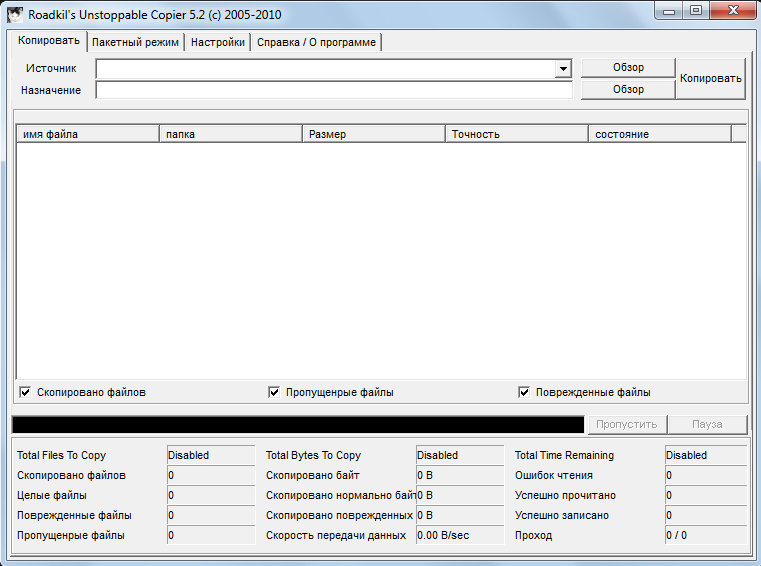This screenshot has height=566, width=761.
Task: Click Обзор next to the Источник field
Action: [628, 67]
